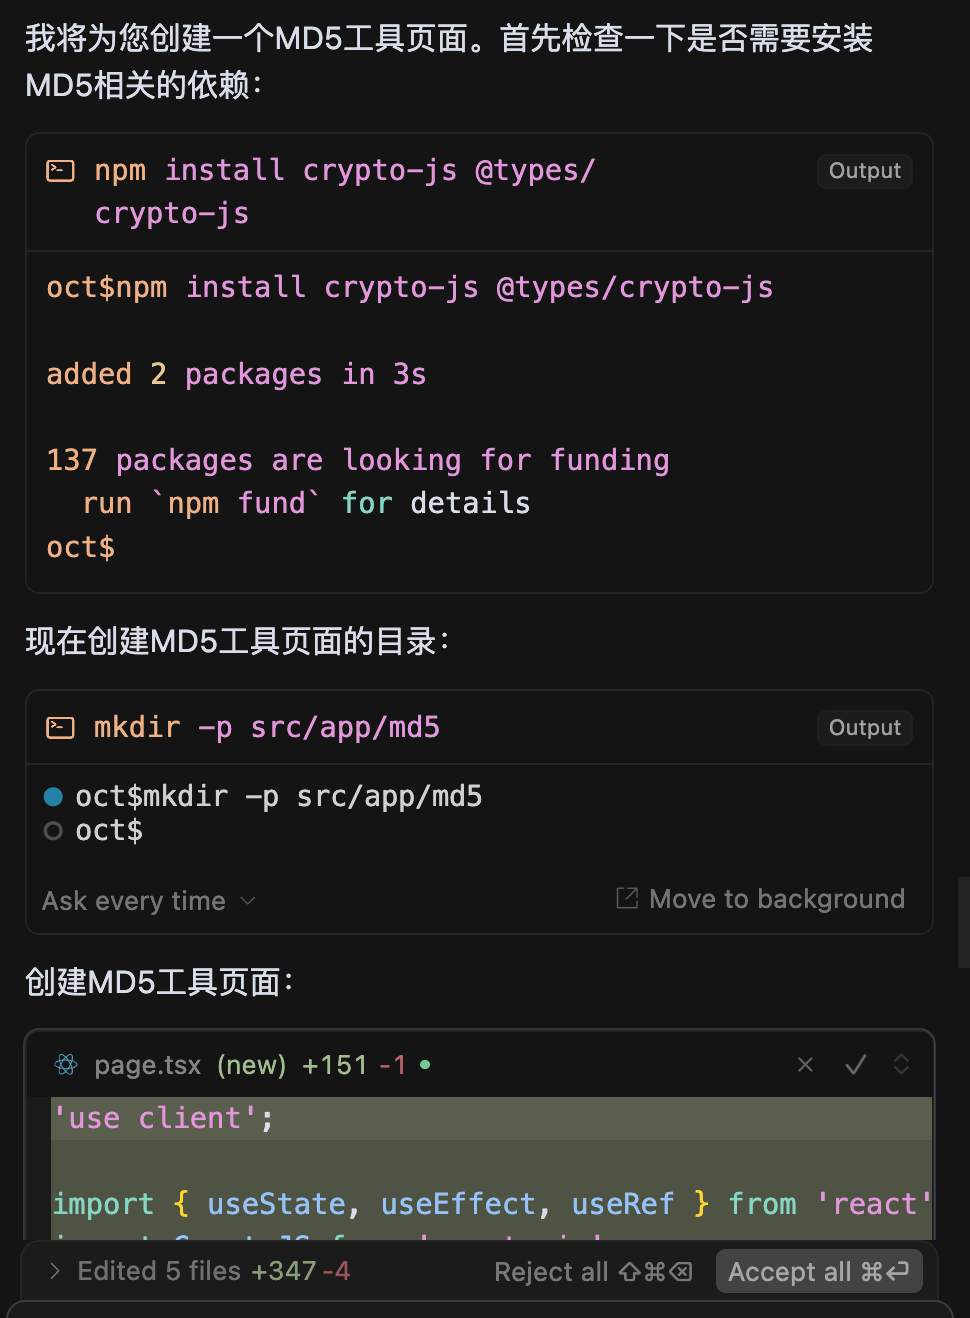
Task: Click the terminal icon beside npm install command
Action: click(60, 171)
